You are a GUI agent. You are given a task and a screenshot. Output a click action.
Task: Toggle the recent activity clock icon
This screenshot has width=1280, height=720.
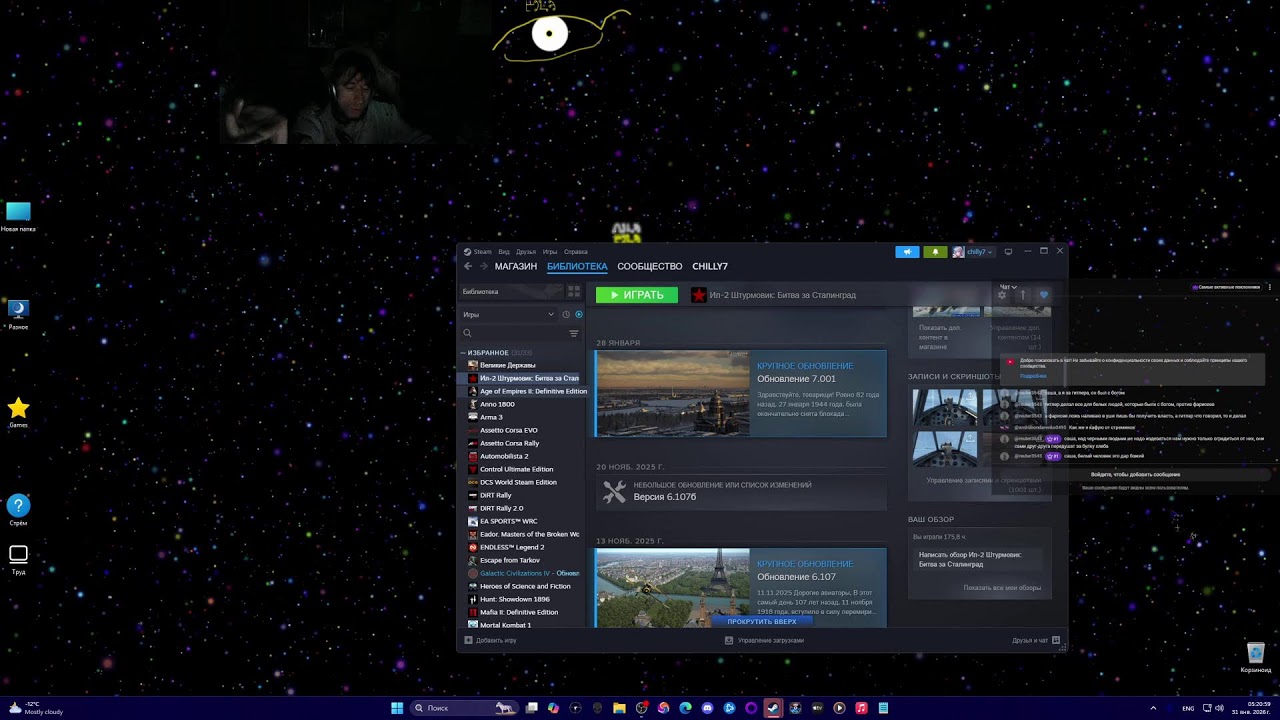pyautogui.click(x=566, y=314)
